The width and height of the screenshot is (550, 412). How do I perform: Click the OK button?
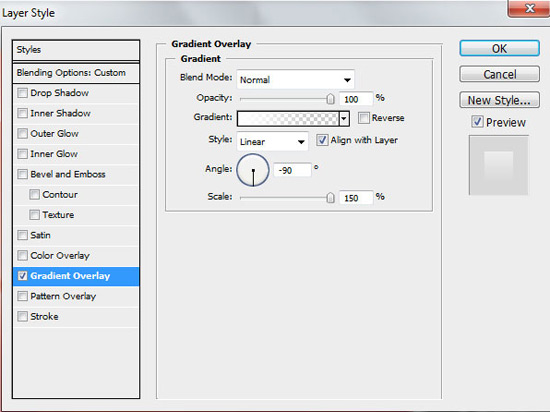(x=499, y=48)
